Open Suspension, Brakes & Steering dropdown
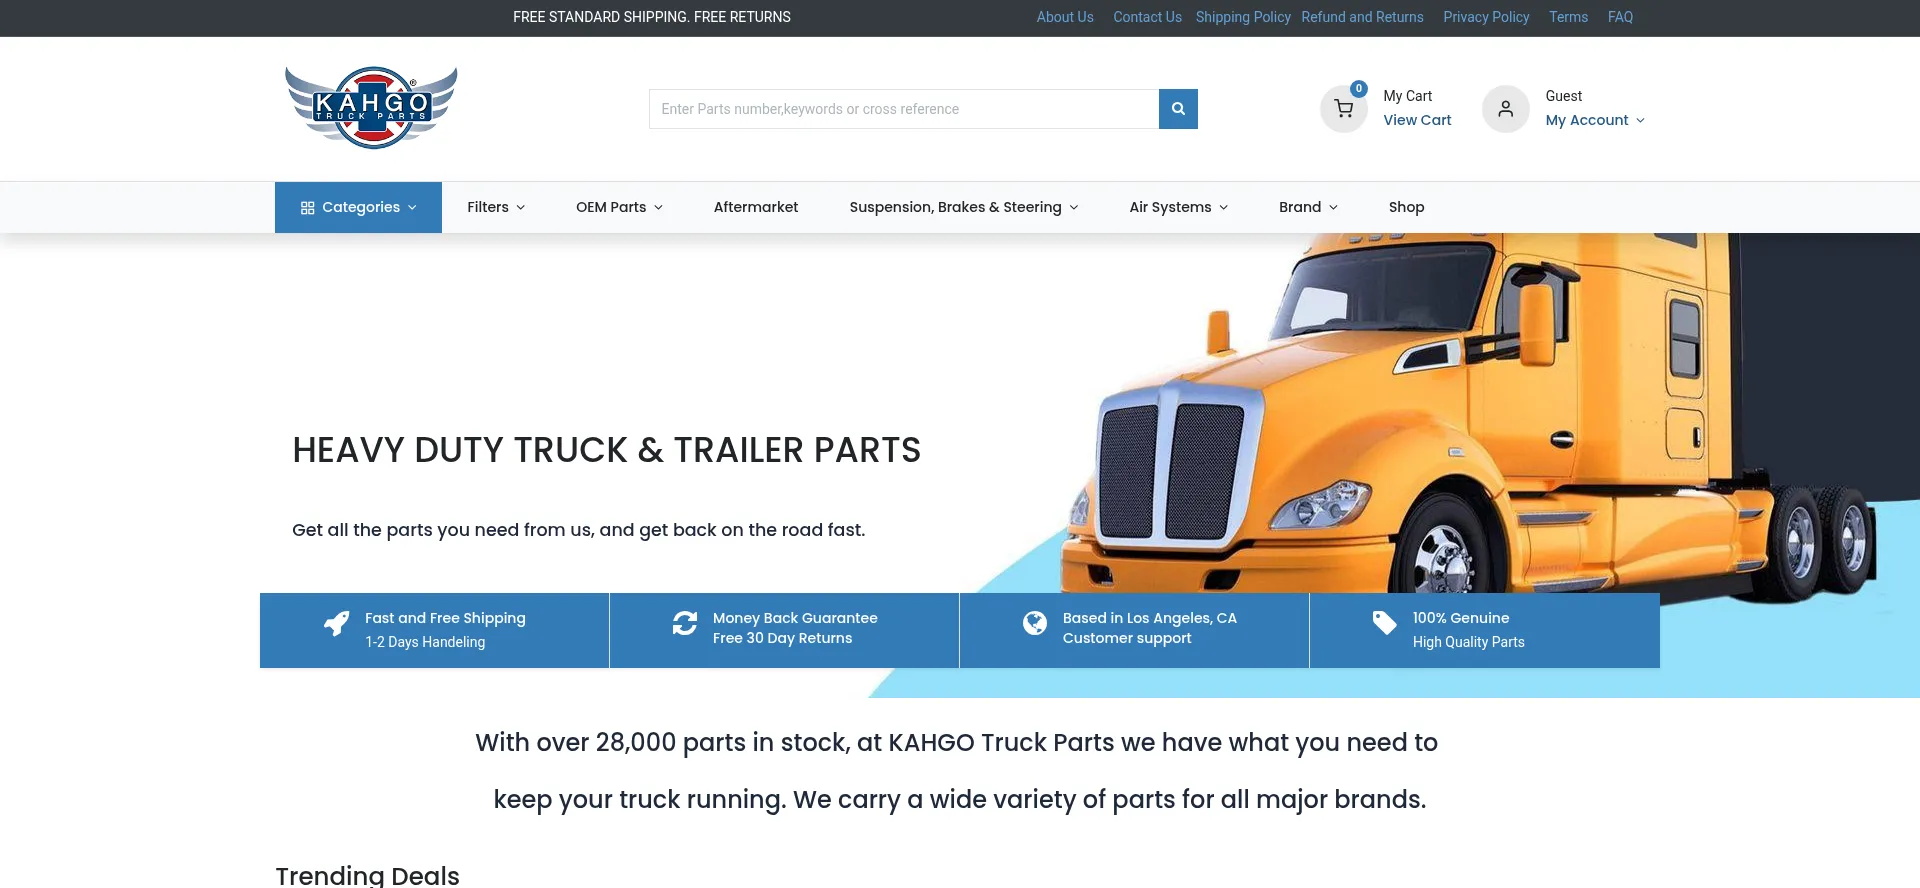Screen dimensions: 1920x888 click(x=964, y=207)
